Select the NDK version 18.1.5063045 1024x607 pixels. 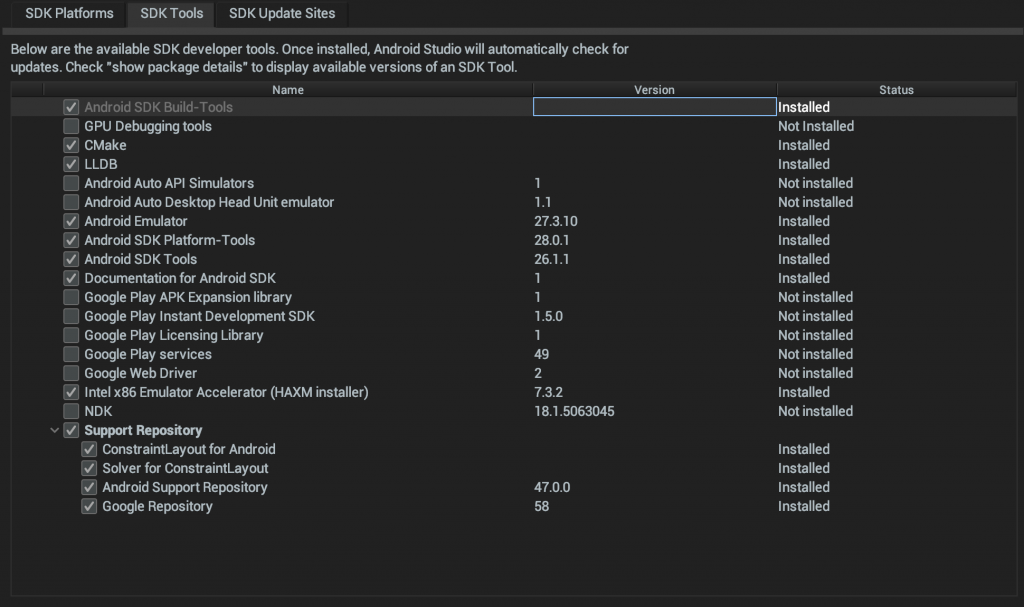(x=574, y=411)
